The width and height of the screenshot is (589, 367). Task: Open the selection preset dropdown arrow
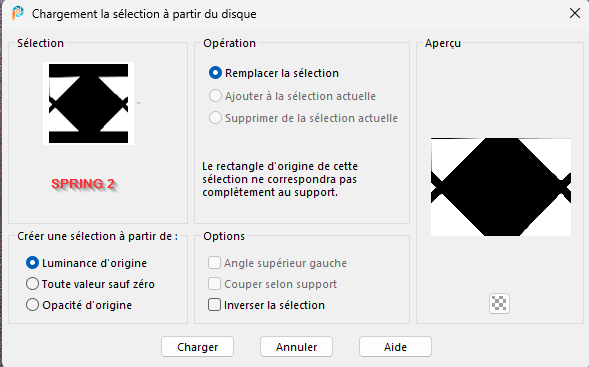tap(139, 103)
